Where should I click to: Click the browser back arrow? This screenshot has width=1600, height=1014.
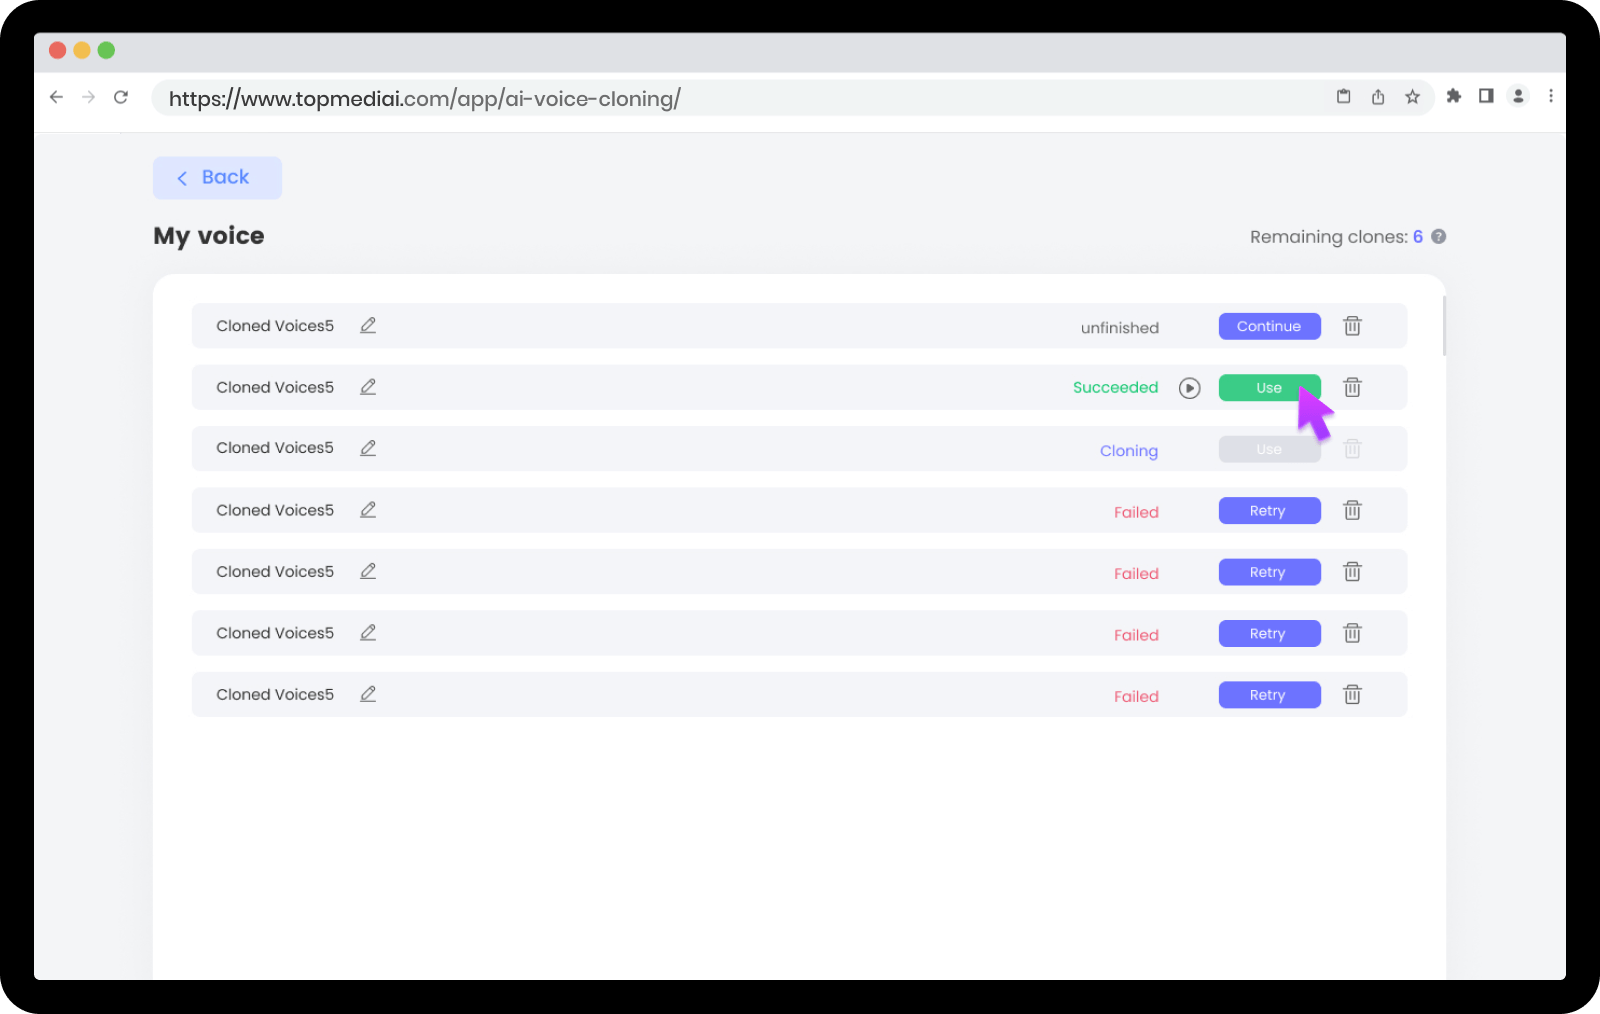pos(56,97)
